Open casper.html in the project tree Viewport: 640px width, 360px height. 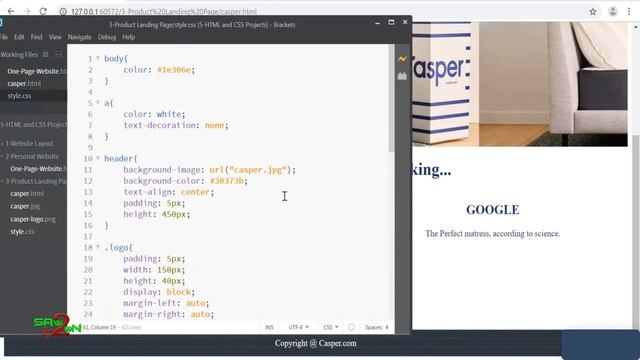[27, 194]
